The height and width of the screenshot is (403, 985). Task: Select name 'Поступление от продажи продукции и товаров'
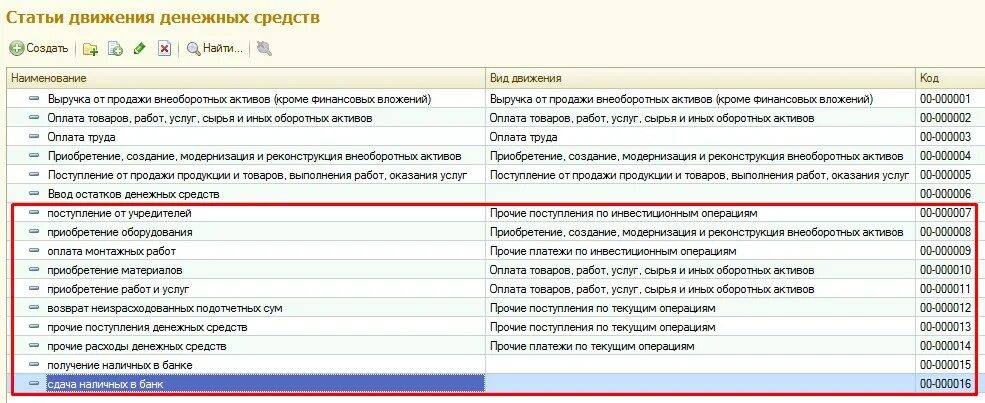coord(257,175)
